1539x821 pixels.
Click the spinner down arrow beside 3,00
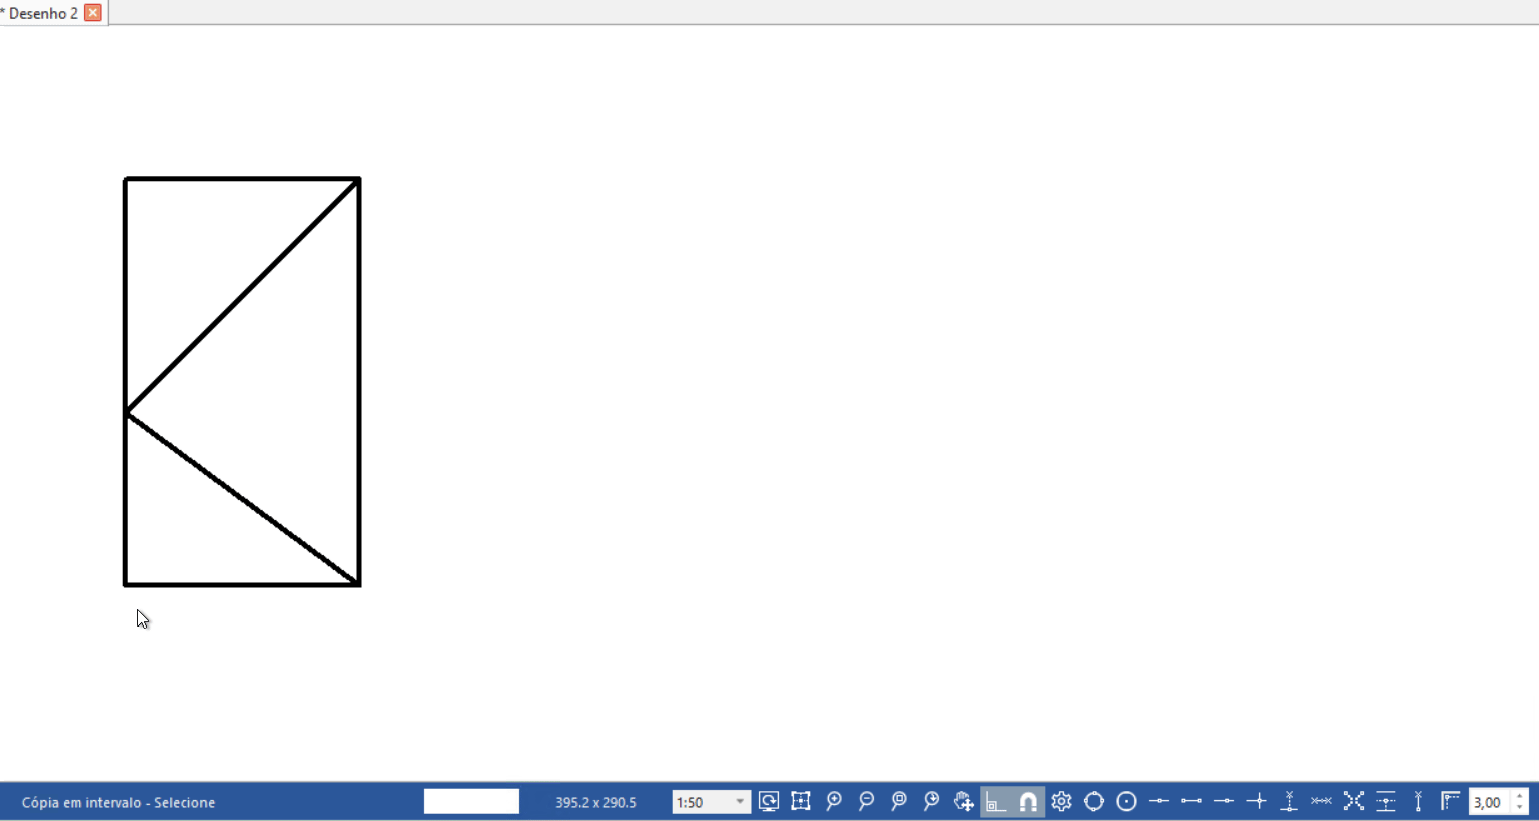pos(1520,808)
